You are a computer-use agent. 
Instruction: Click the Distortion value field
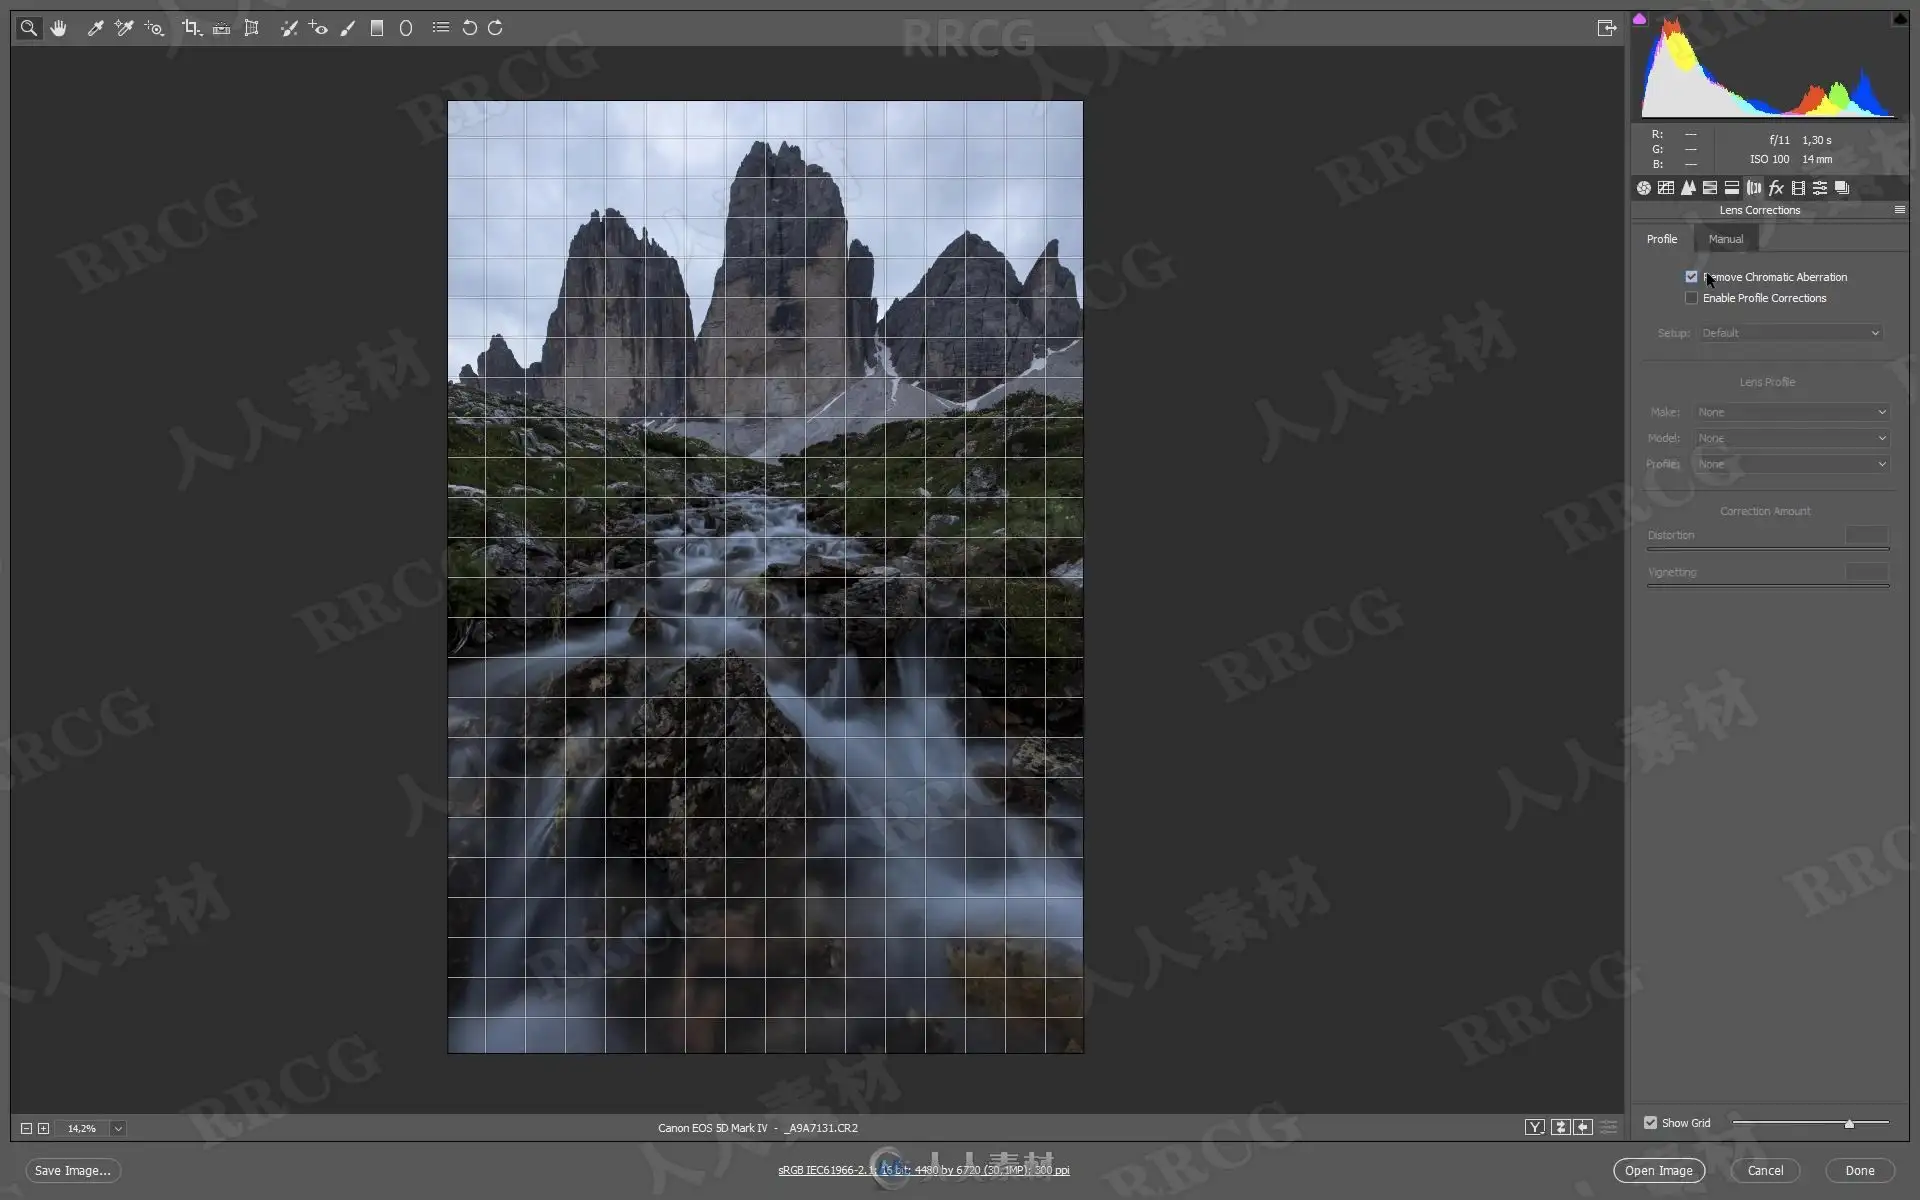pos(1866,535)
